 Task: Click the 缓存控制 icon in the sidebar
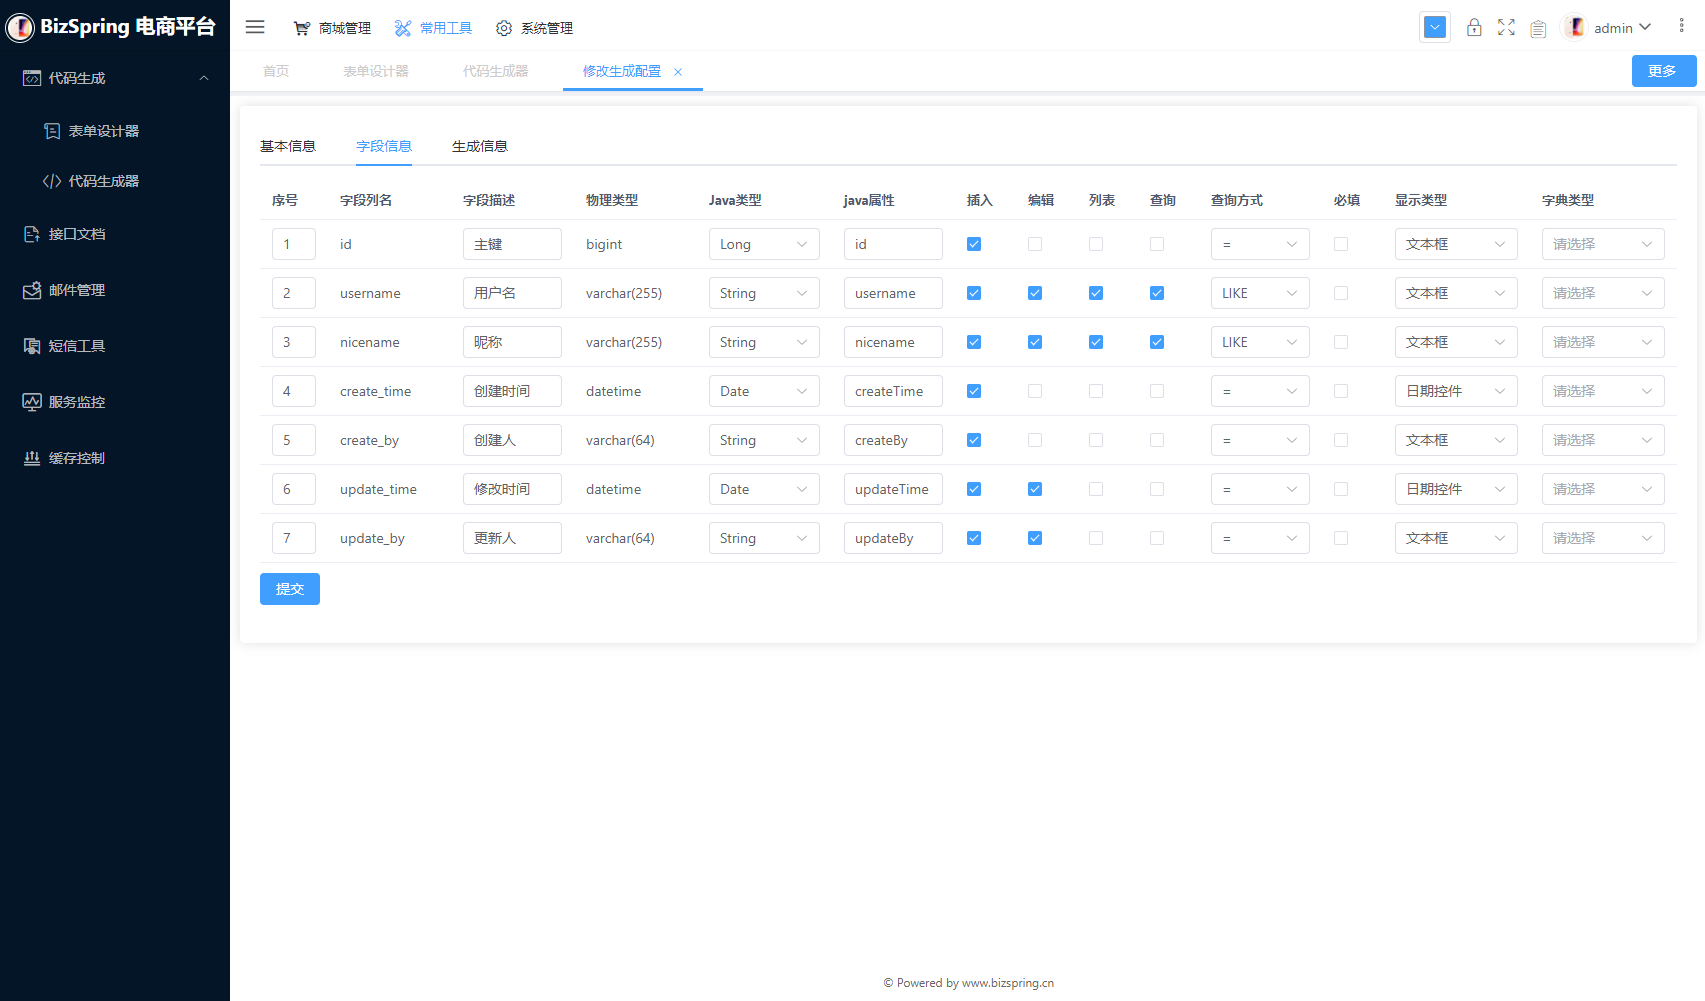point(32,458)
